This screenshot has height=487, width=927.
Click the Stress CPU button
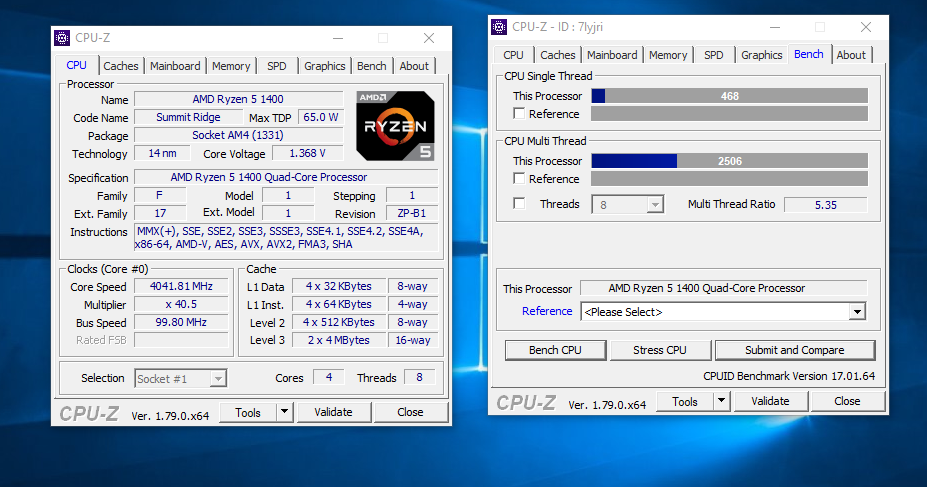(660, 350)
